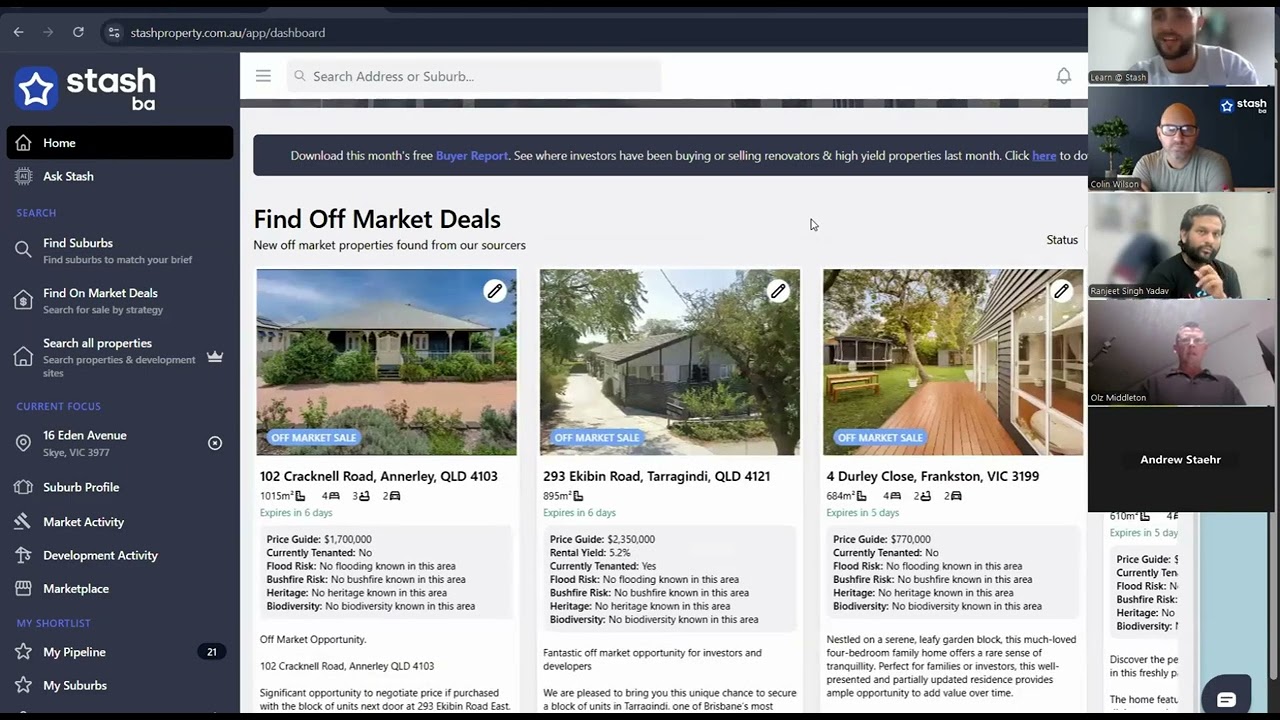Click the search magnifier icon in search bar
Viewport: 1280px width, 720px height.
tap(300, 76)
